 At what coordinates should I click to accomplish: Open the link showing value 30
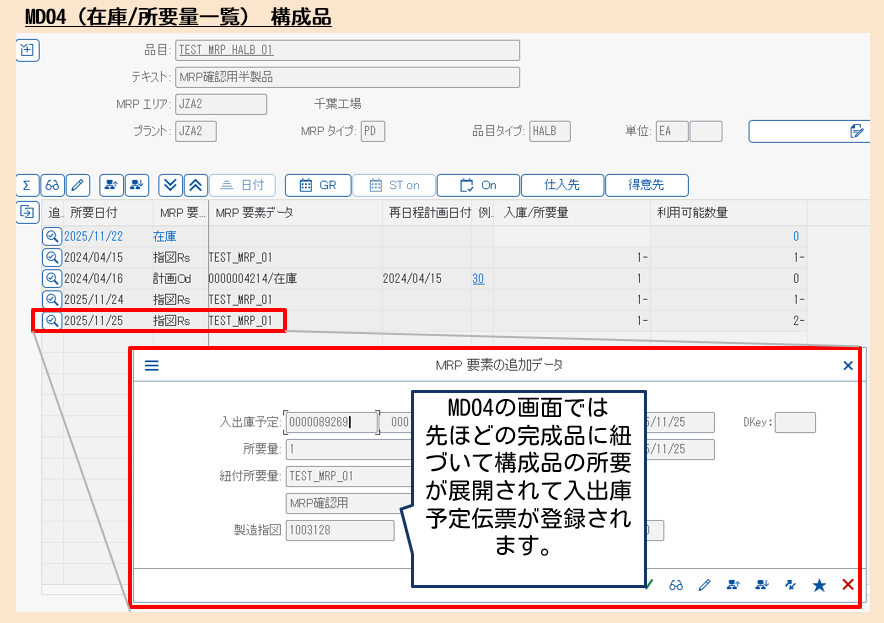click(x=477, y=278)
